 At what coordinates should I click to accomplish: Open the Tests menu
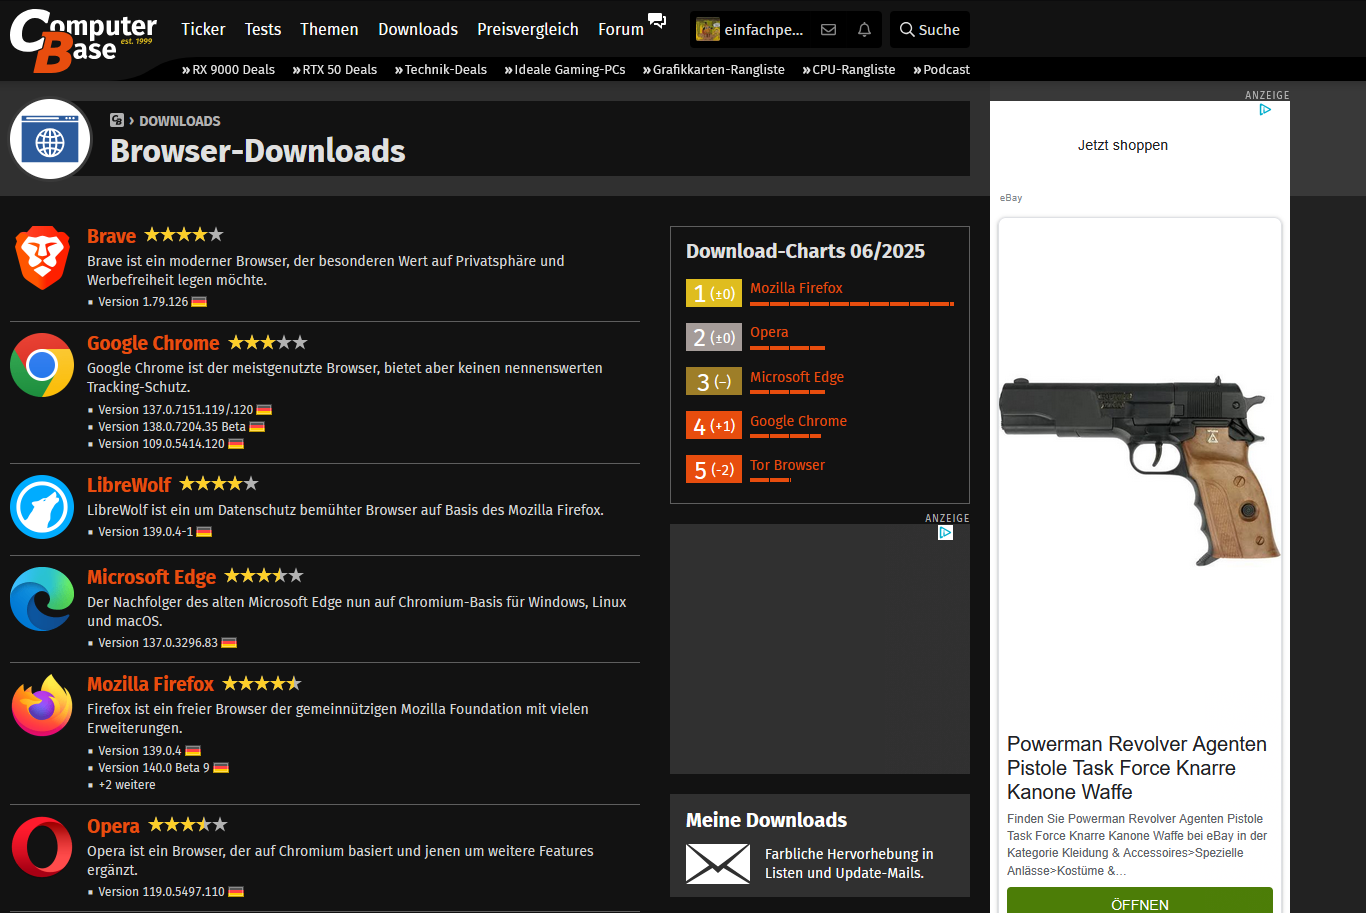click(263, 29)
